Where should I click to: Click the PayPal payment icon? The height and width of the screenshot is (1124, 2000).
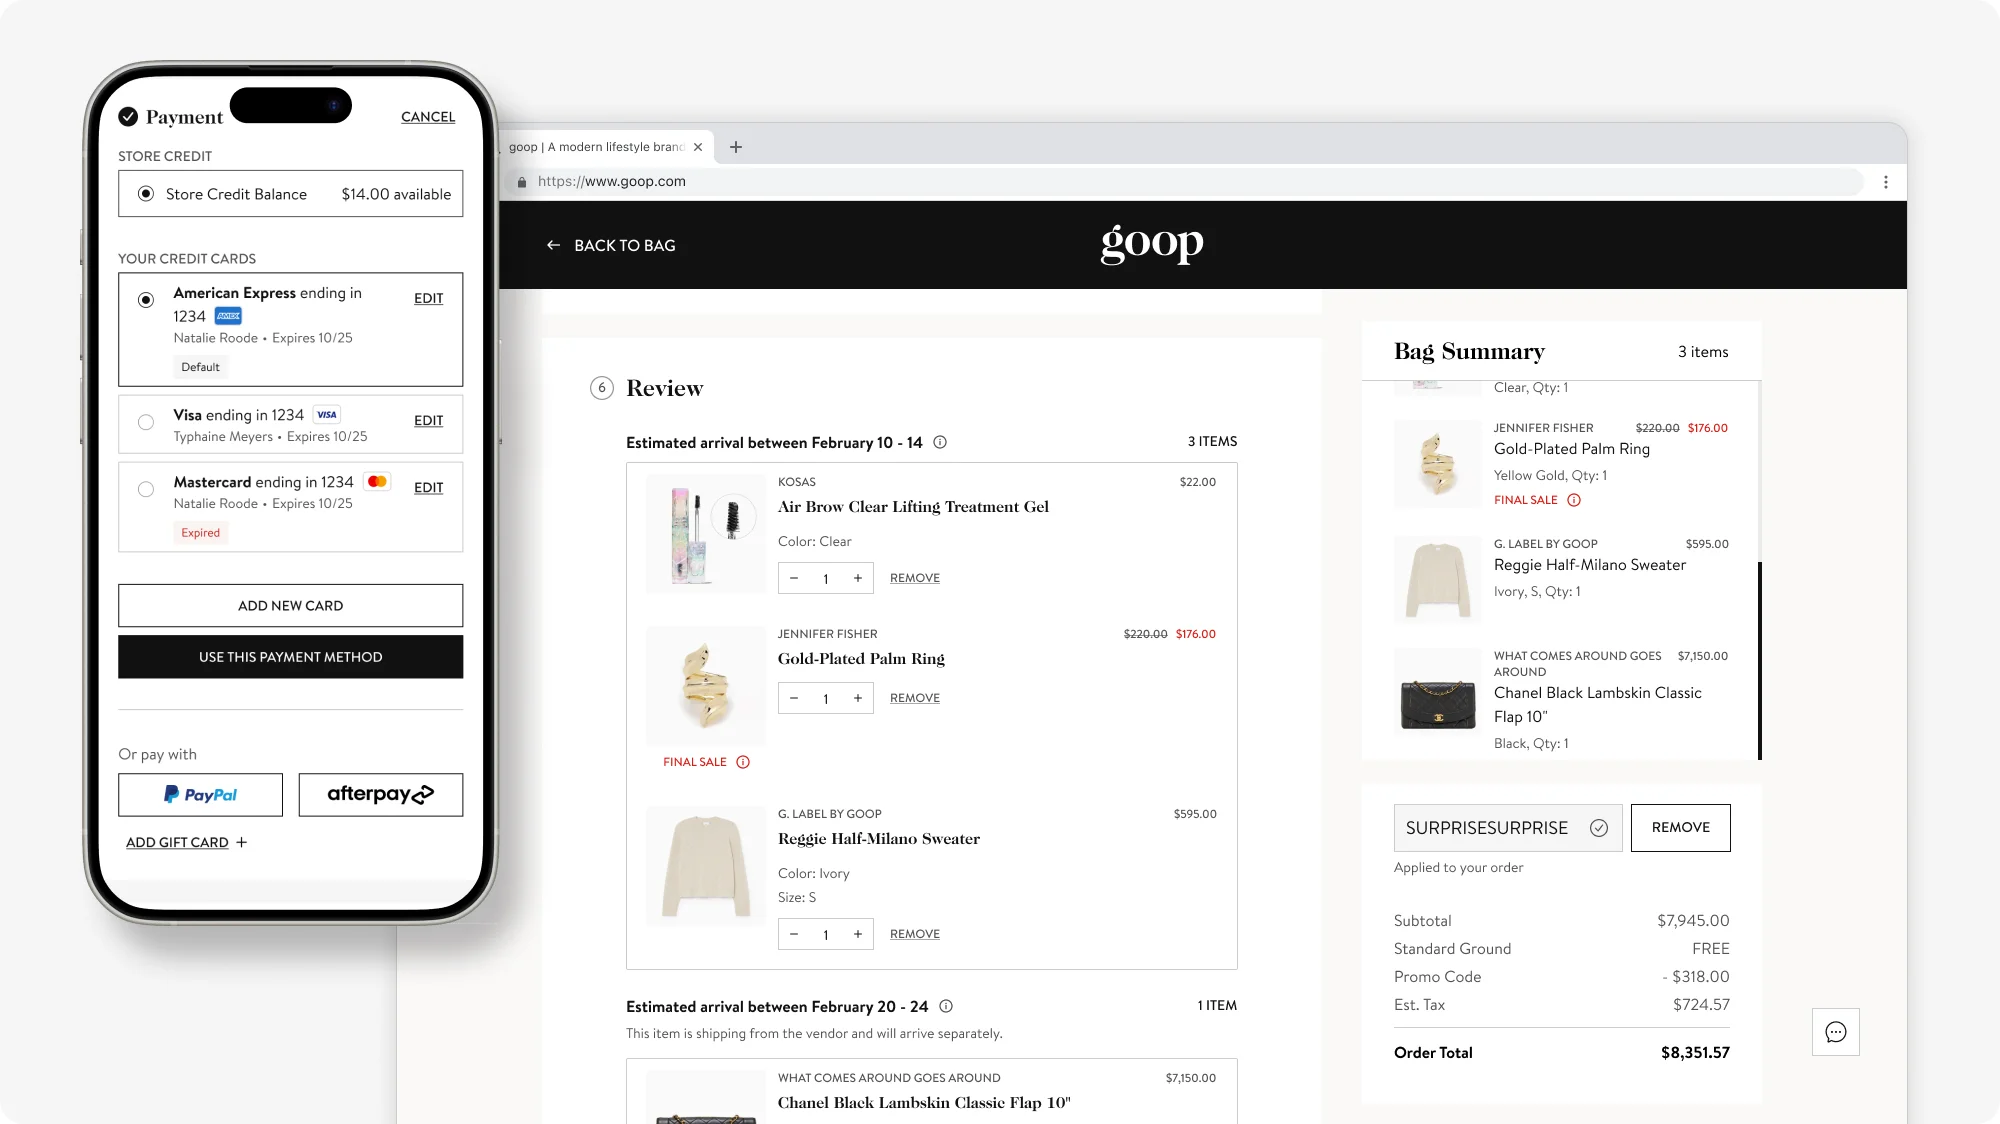(x=199, y=793)
